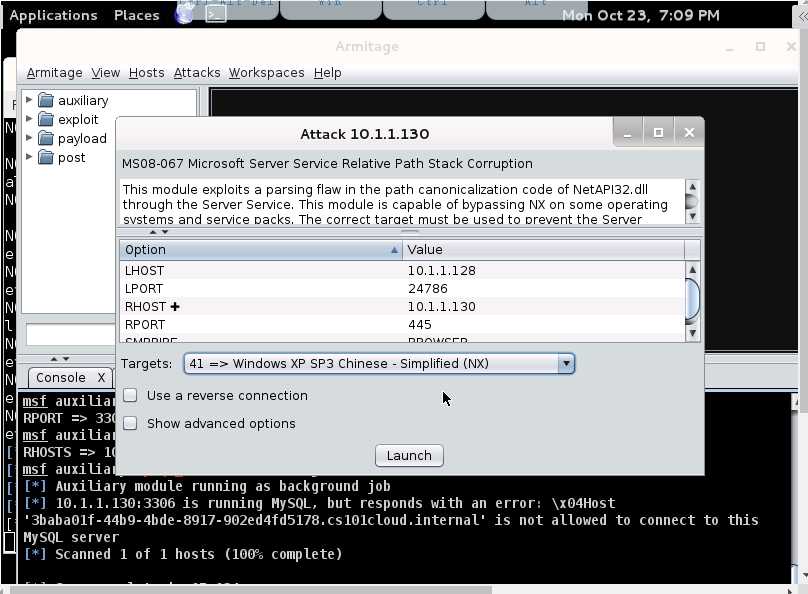Image resolution: width=808 pixels, height=594 pixels.
Task: Click the RPORT option name
Action: click(x=145, y=325)
